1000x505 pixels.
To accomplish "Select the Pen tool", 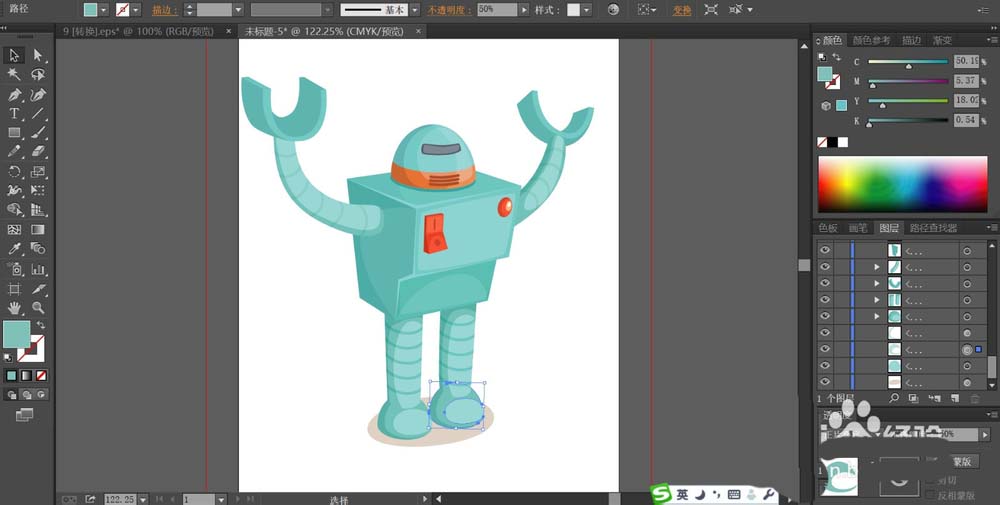I will click(x=14, y=95).
